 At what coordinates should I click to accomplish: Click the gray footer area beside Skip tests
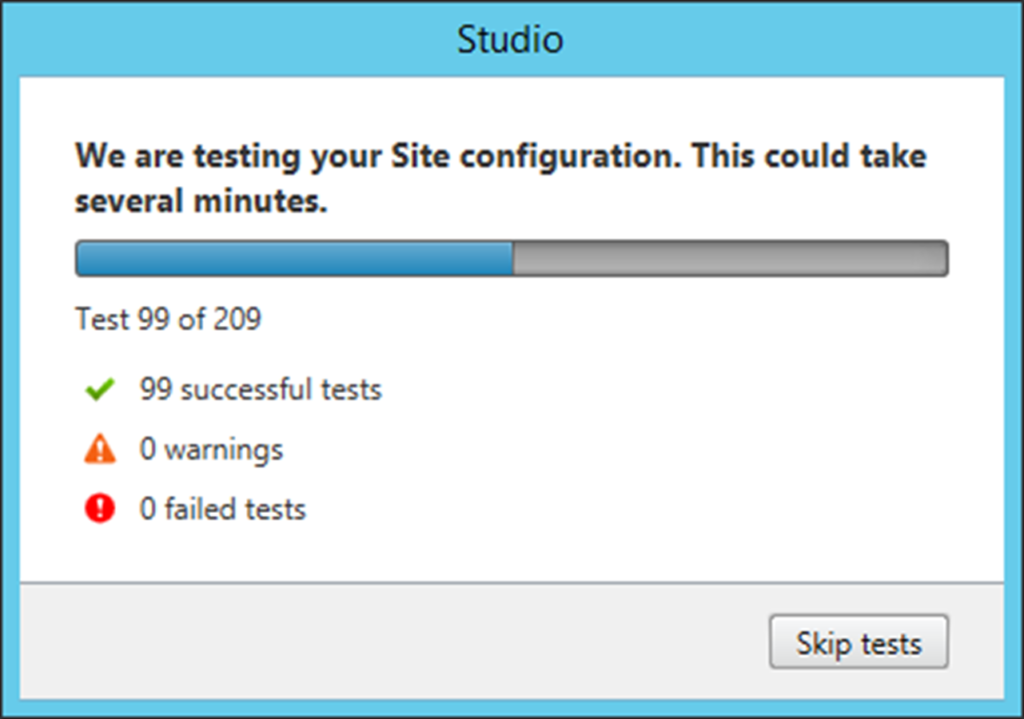click(392, 641)
